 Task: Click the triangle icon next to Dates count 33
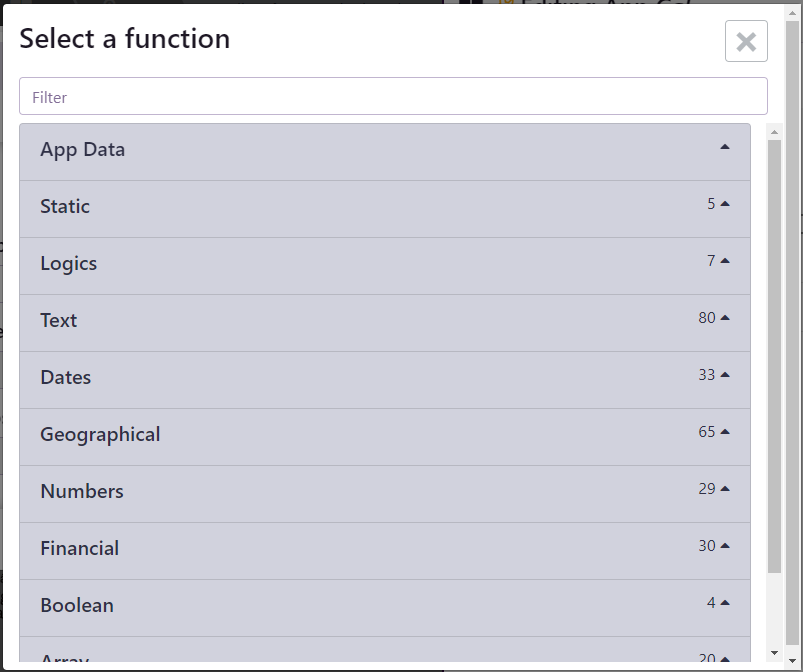(725, 375)
